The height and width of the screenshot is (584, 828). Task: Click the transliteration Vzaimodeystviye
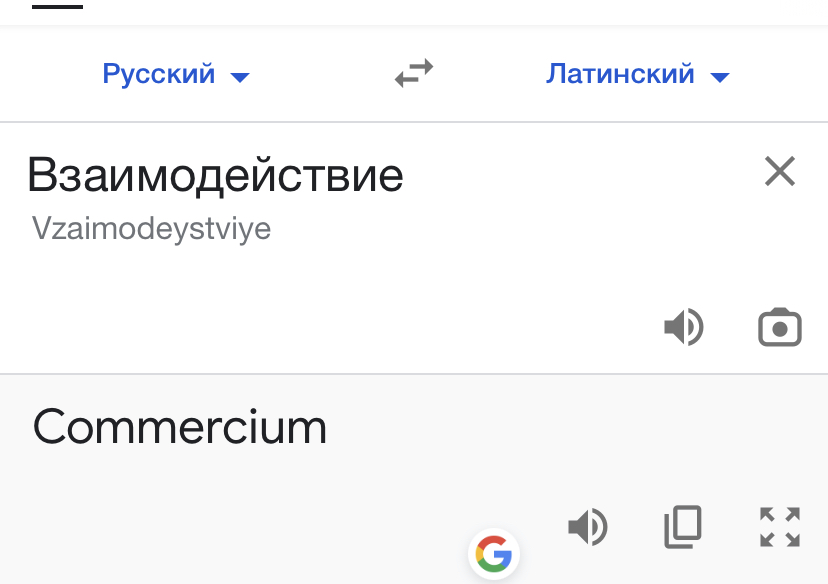pyautogui.click(x=151, y=229)
